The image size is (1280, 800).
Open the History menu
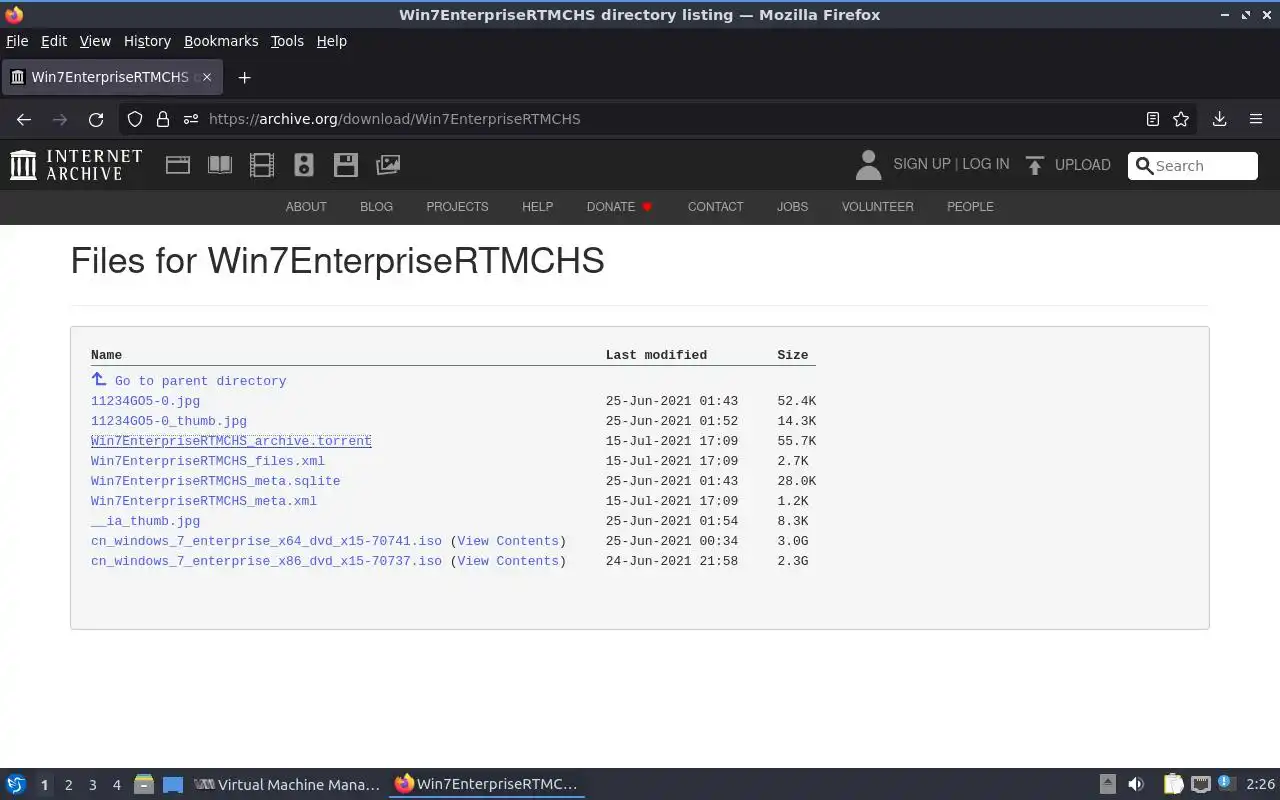(x=147, y=41)
